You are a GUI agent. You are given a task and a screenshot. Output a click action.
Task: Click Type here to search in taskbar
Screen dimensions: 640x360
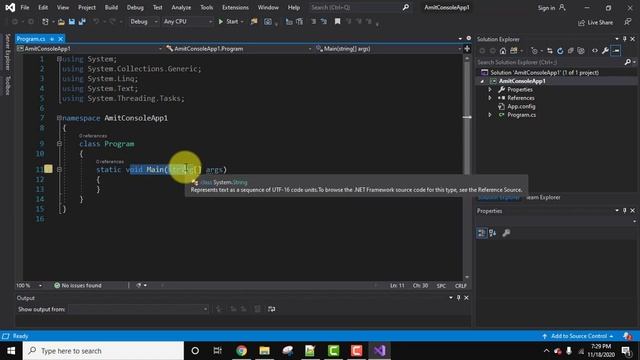click(103, 351)
